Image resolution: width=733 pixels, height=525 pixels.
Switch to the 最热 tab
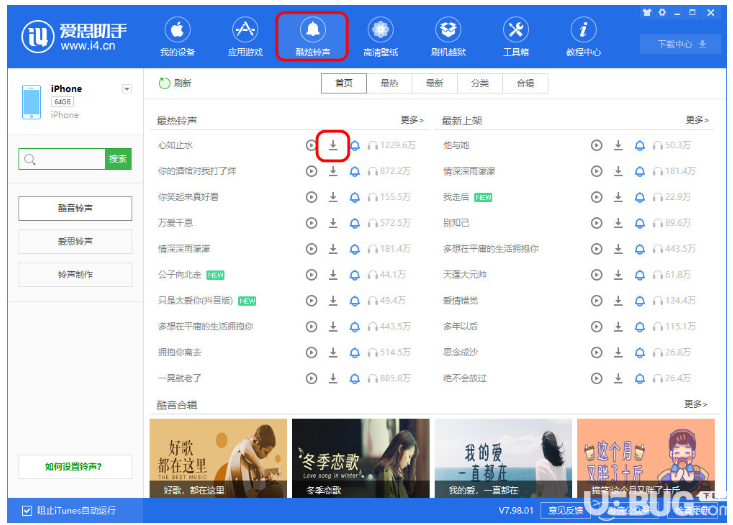(x=389, y=83)
